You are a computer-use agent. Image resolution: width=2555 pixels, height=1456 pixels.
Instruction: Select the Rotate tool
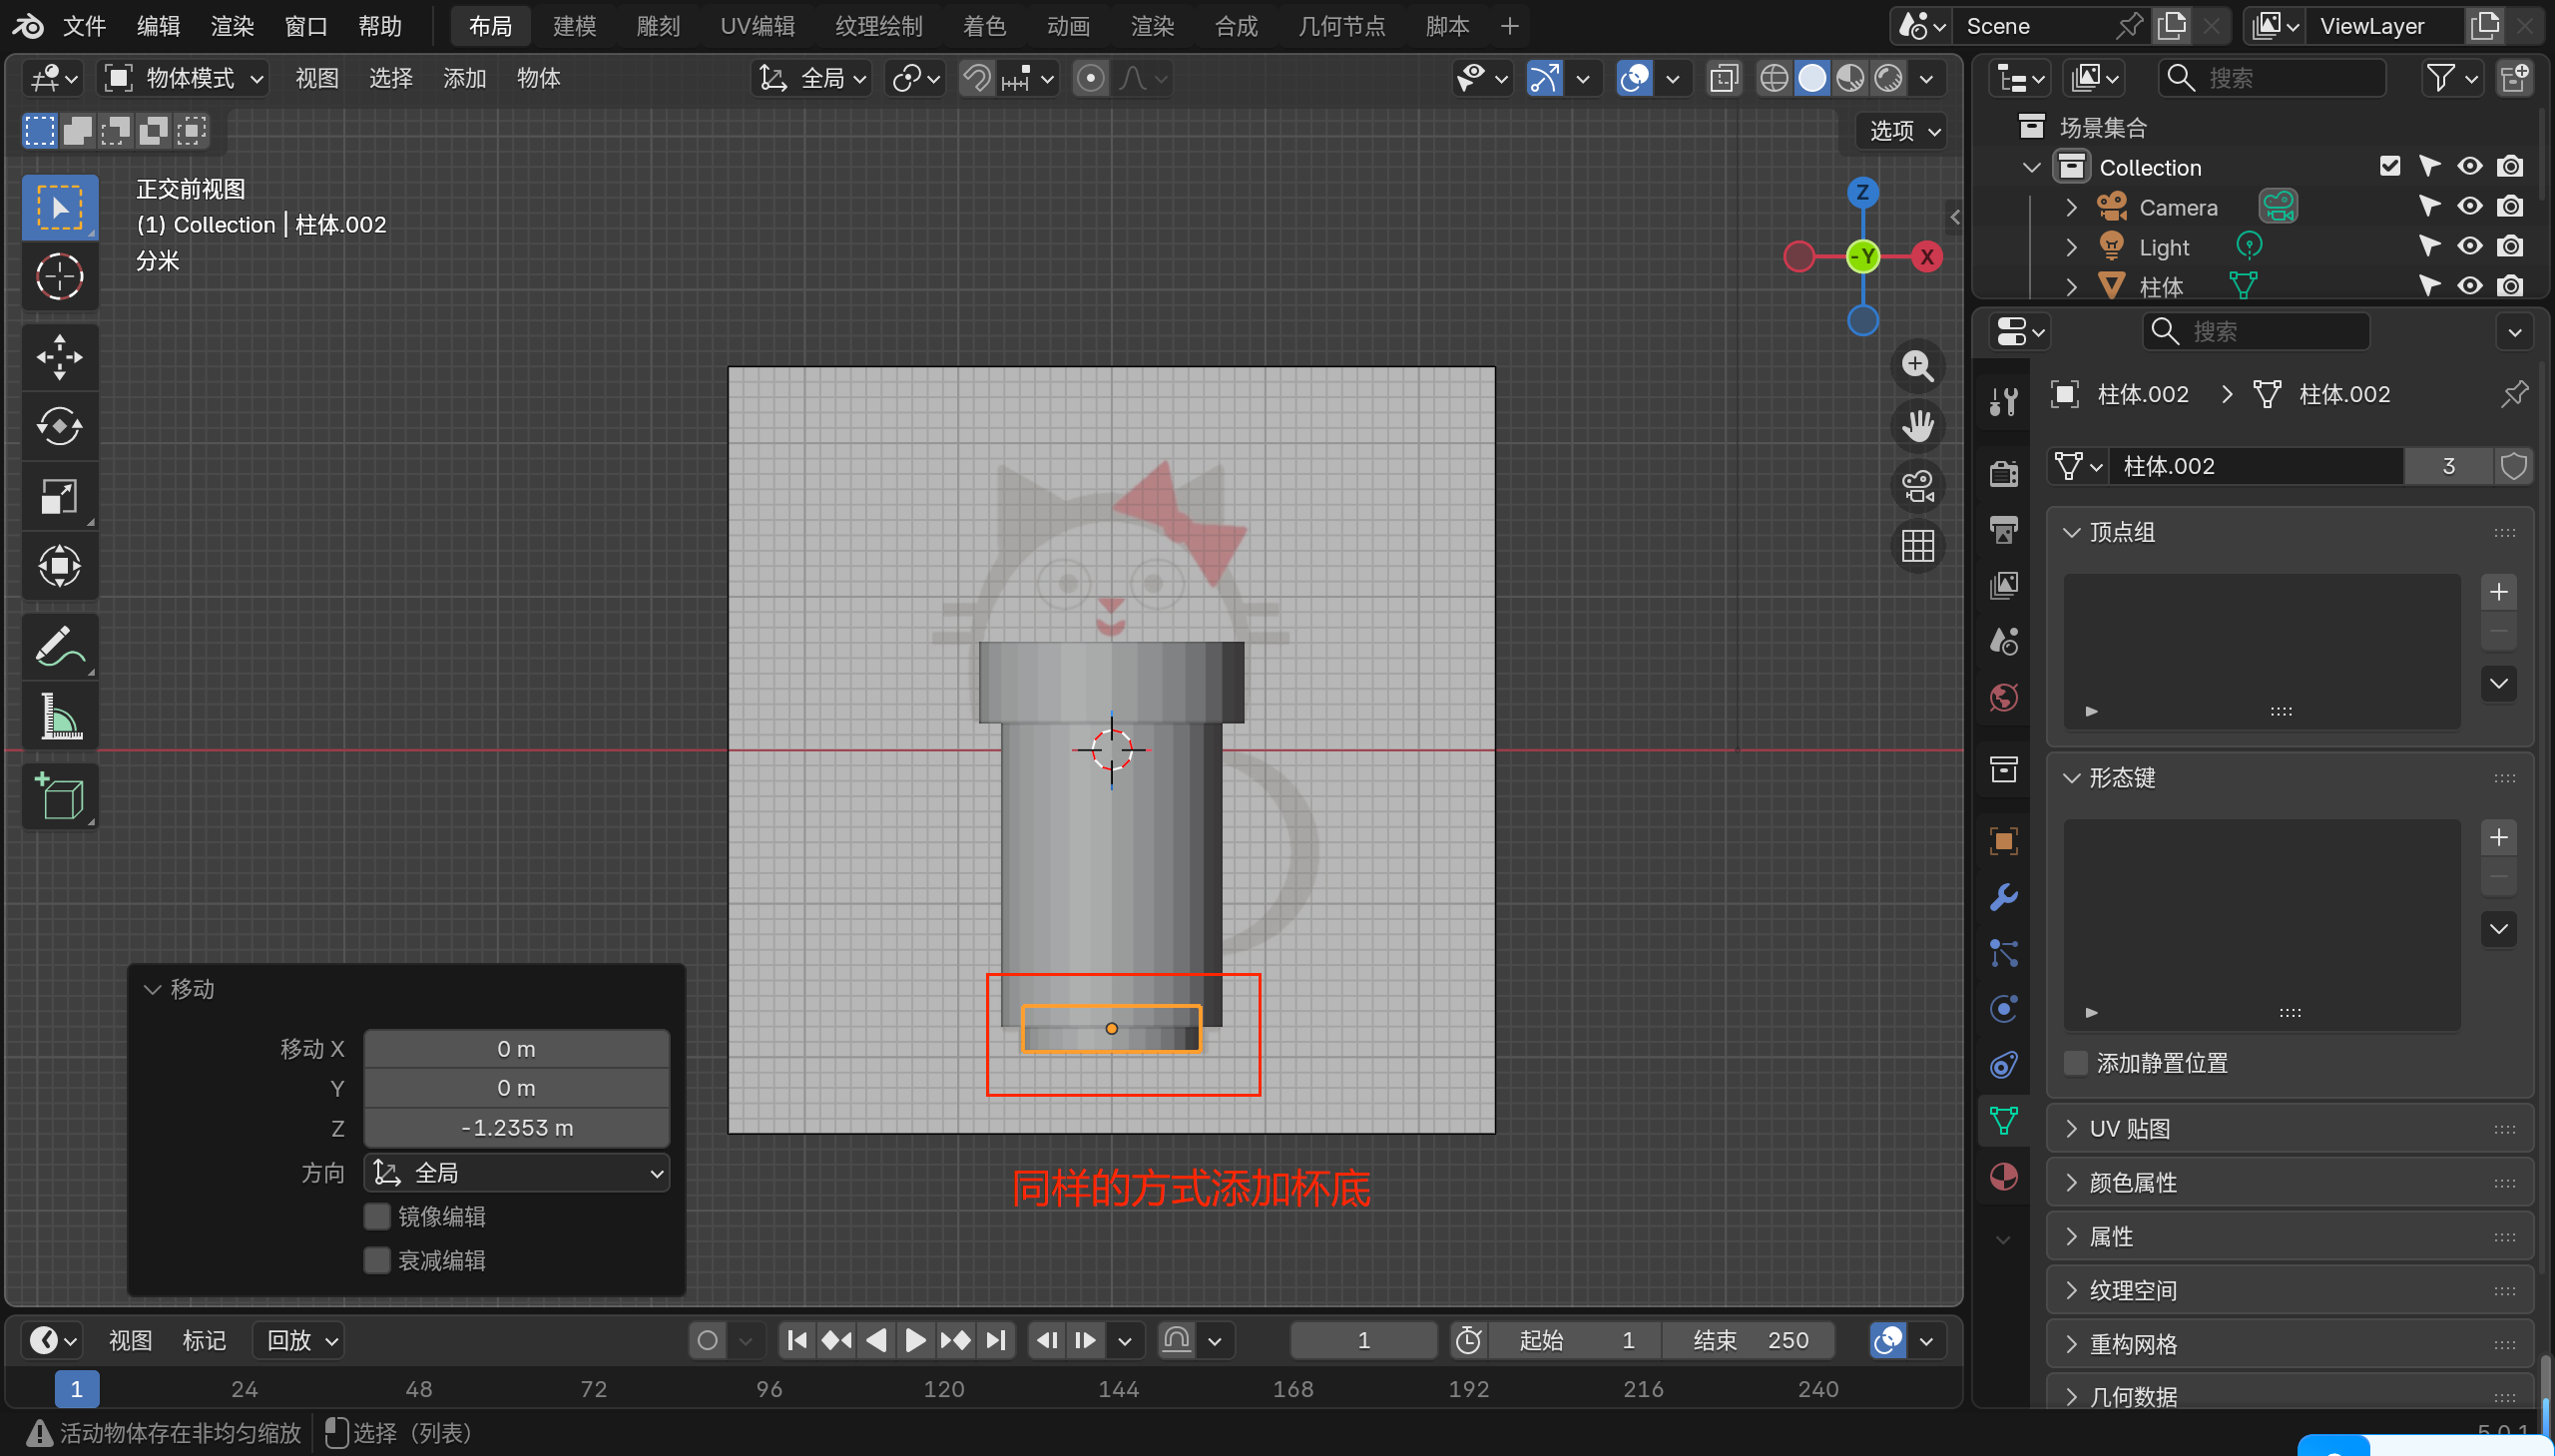click(x=59, y=427)
